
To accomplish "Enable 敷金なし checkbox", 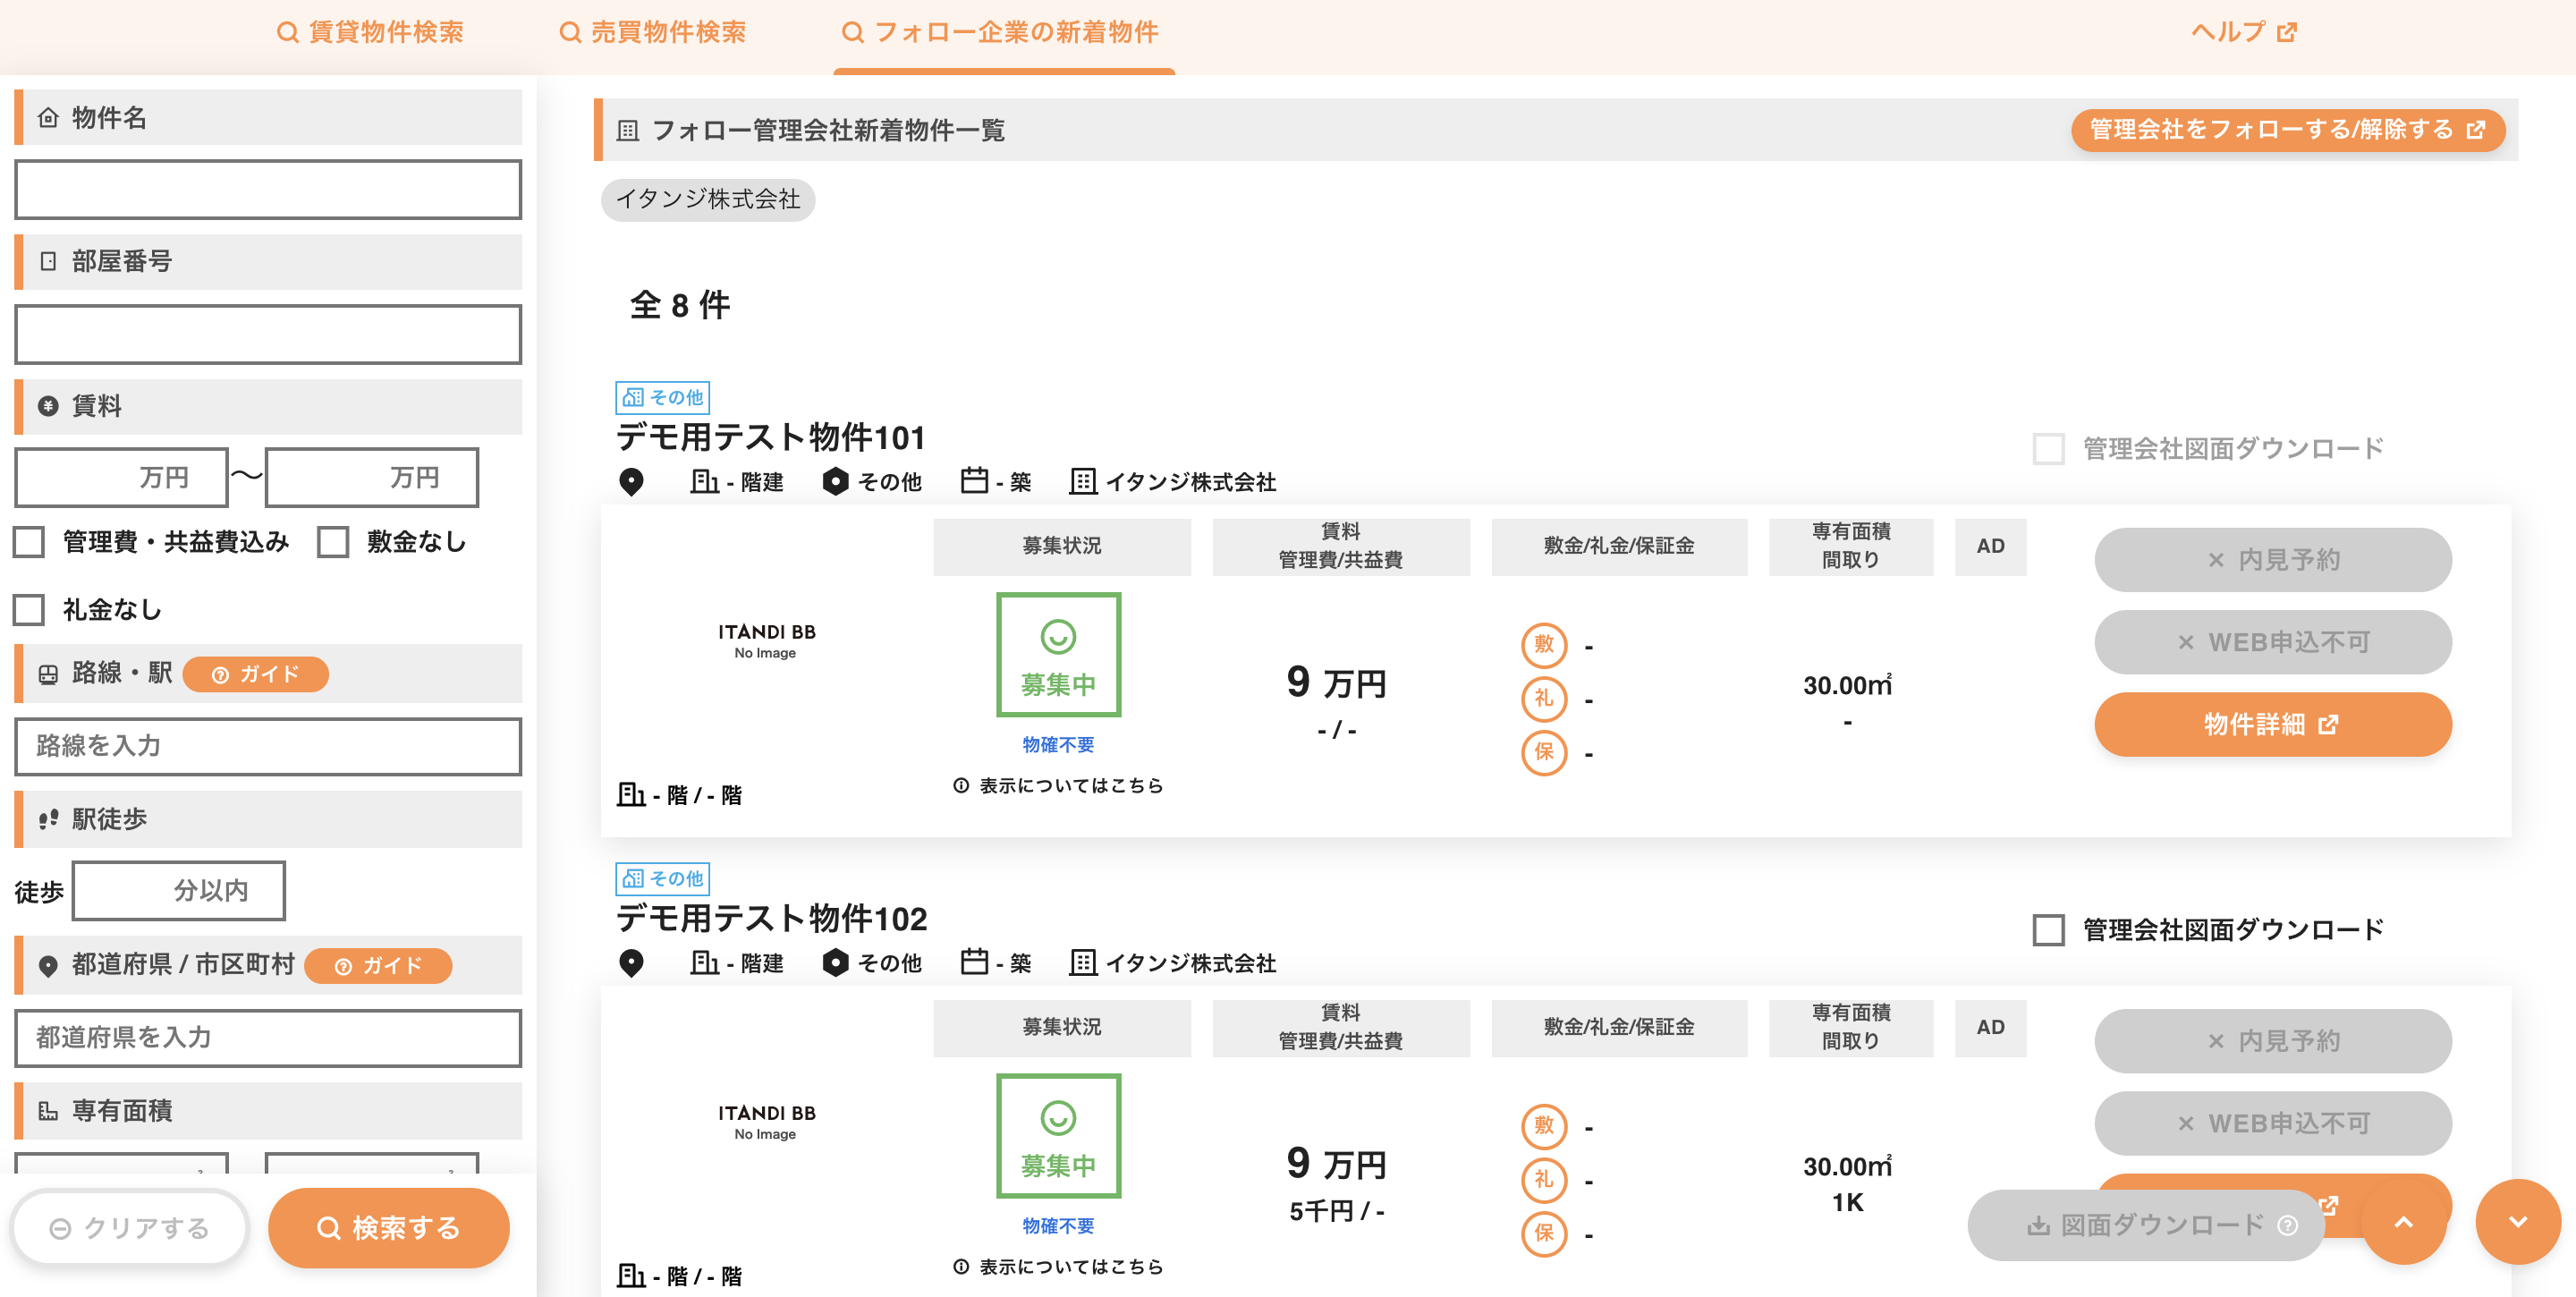I will [333, 542].
